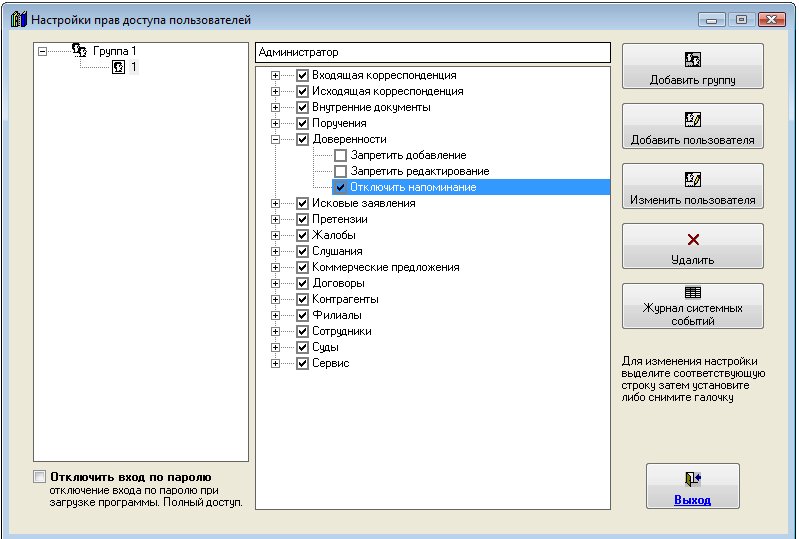Expand Внутренние документы node
The height and width of the screenshot is (539, 799).
(x=275, y=107)
